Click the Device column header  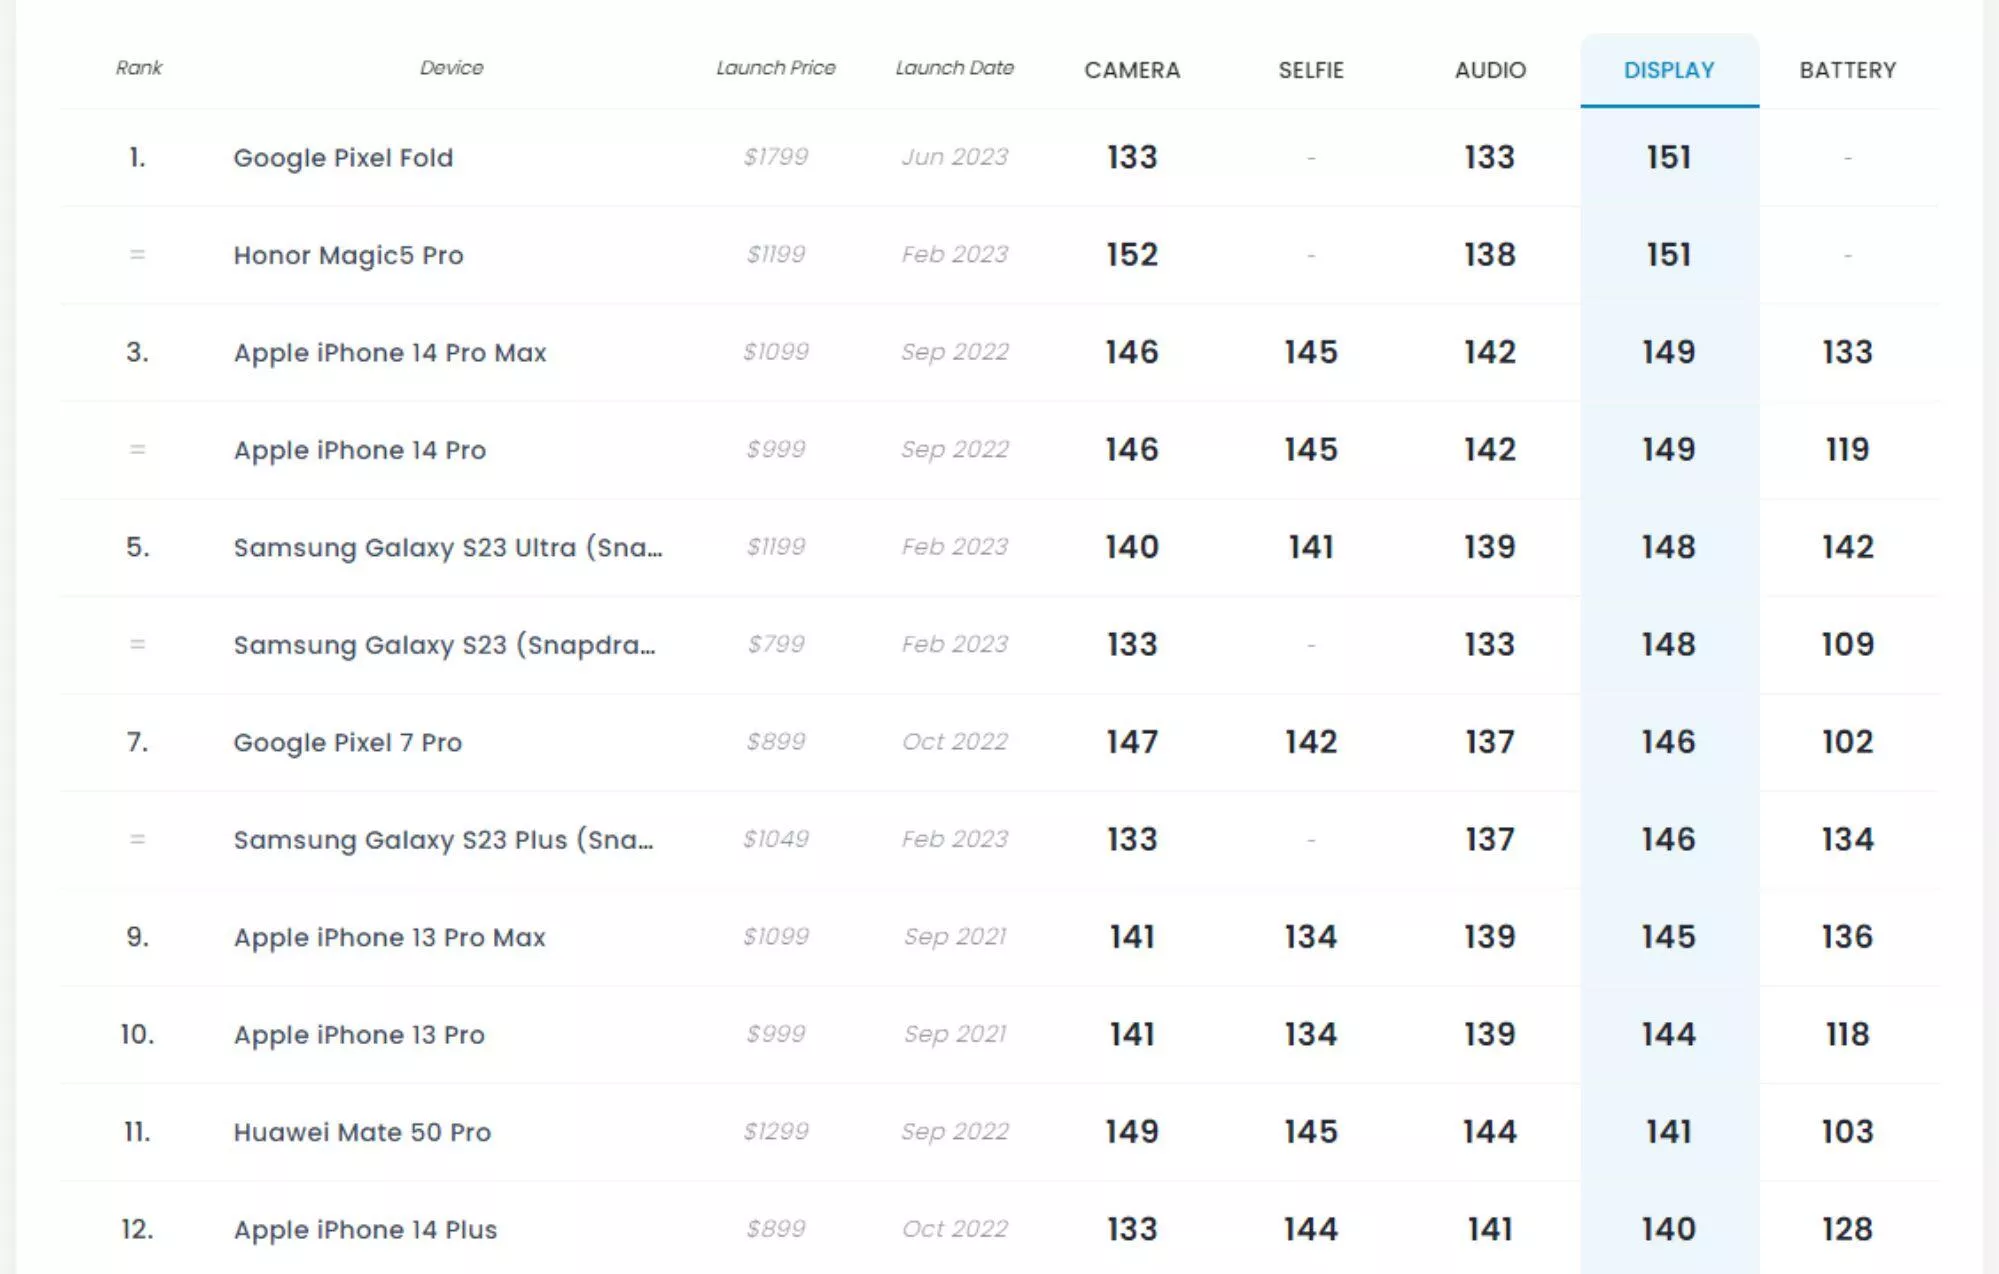pos(452,68)
